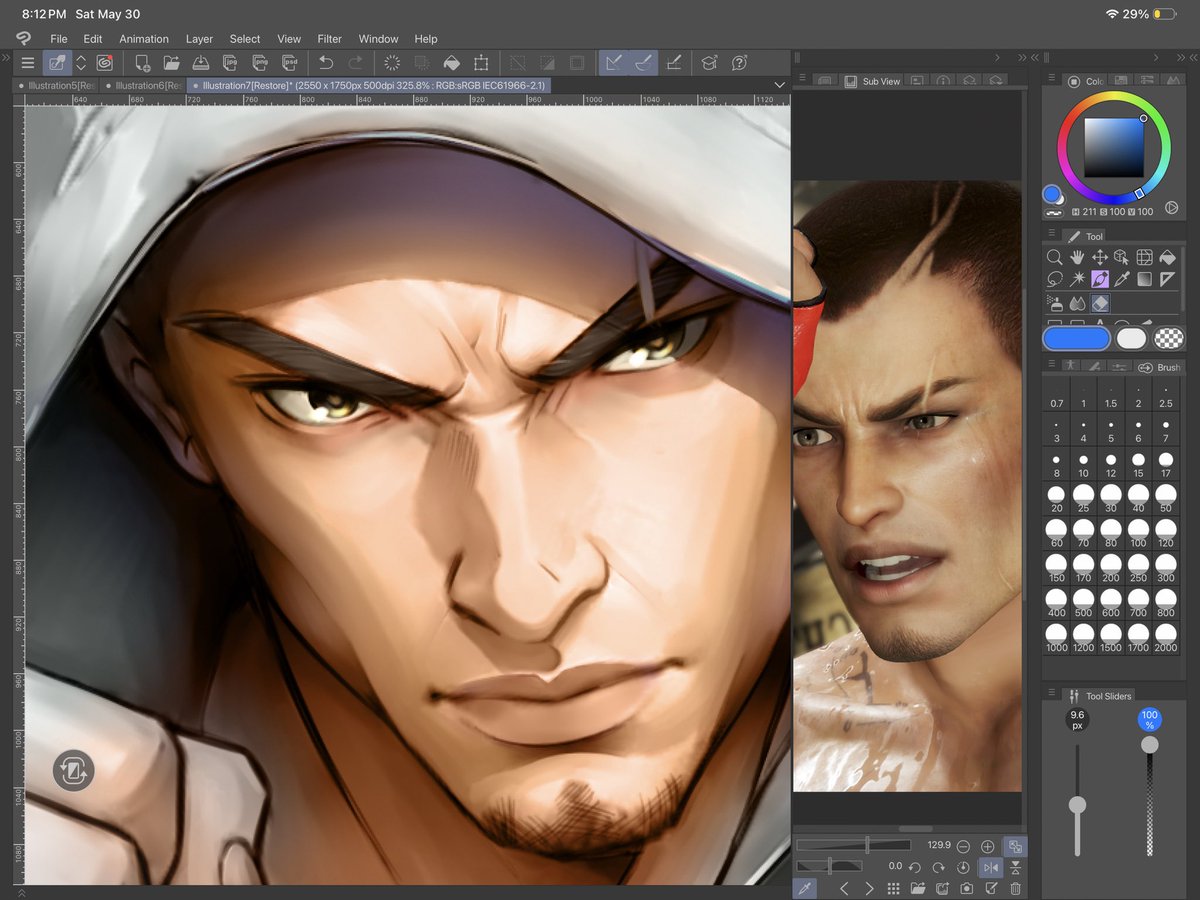Rotate the canvas using the round floating button
This screenshot has width=1200, height=900.
click(74, 770)
